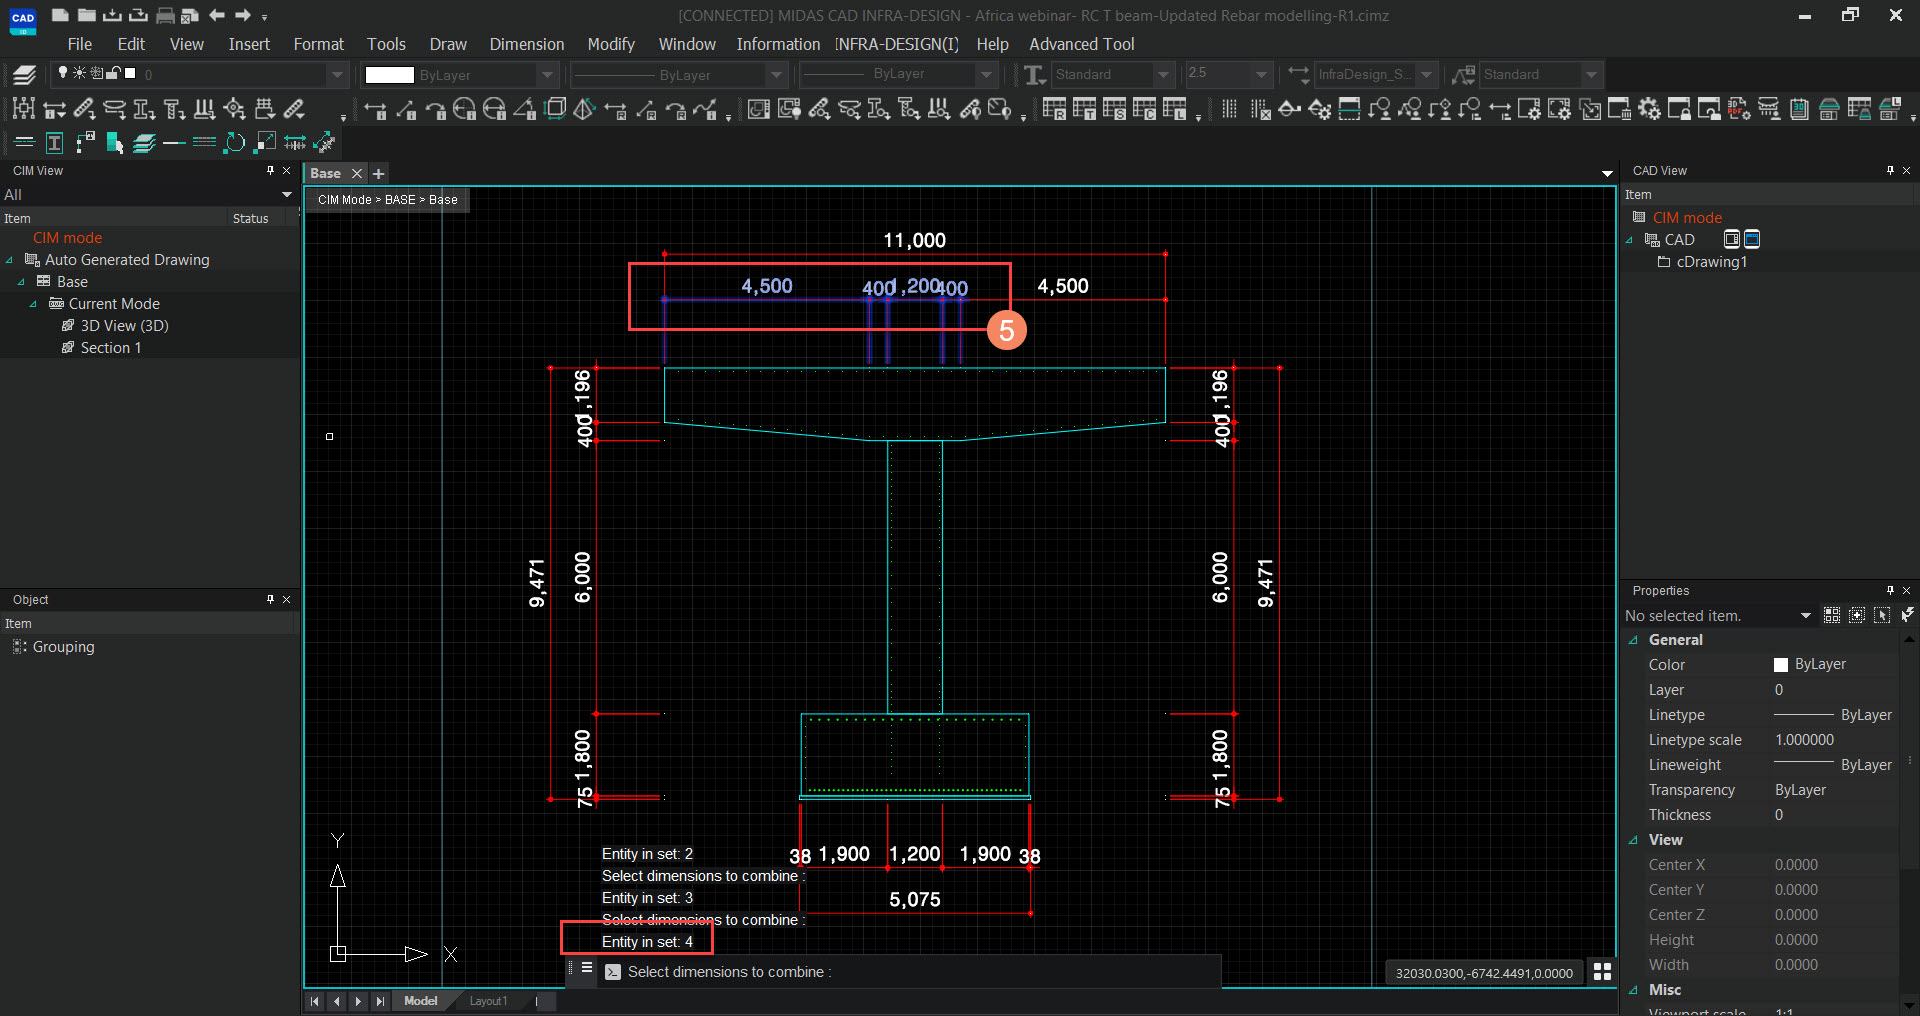Redo with the right arrow icon

[x=242, y=15]
